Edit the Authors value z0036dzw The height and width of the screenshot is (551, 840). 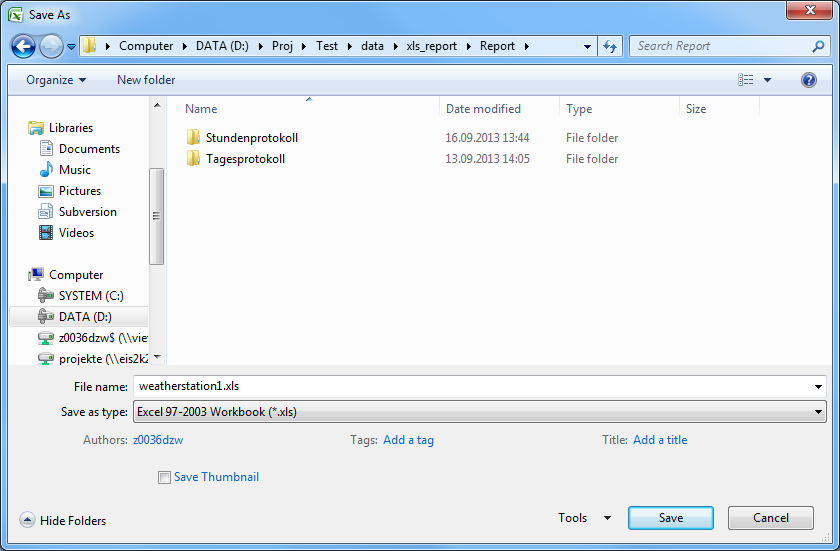(x=158, y=440)
